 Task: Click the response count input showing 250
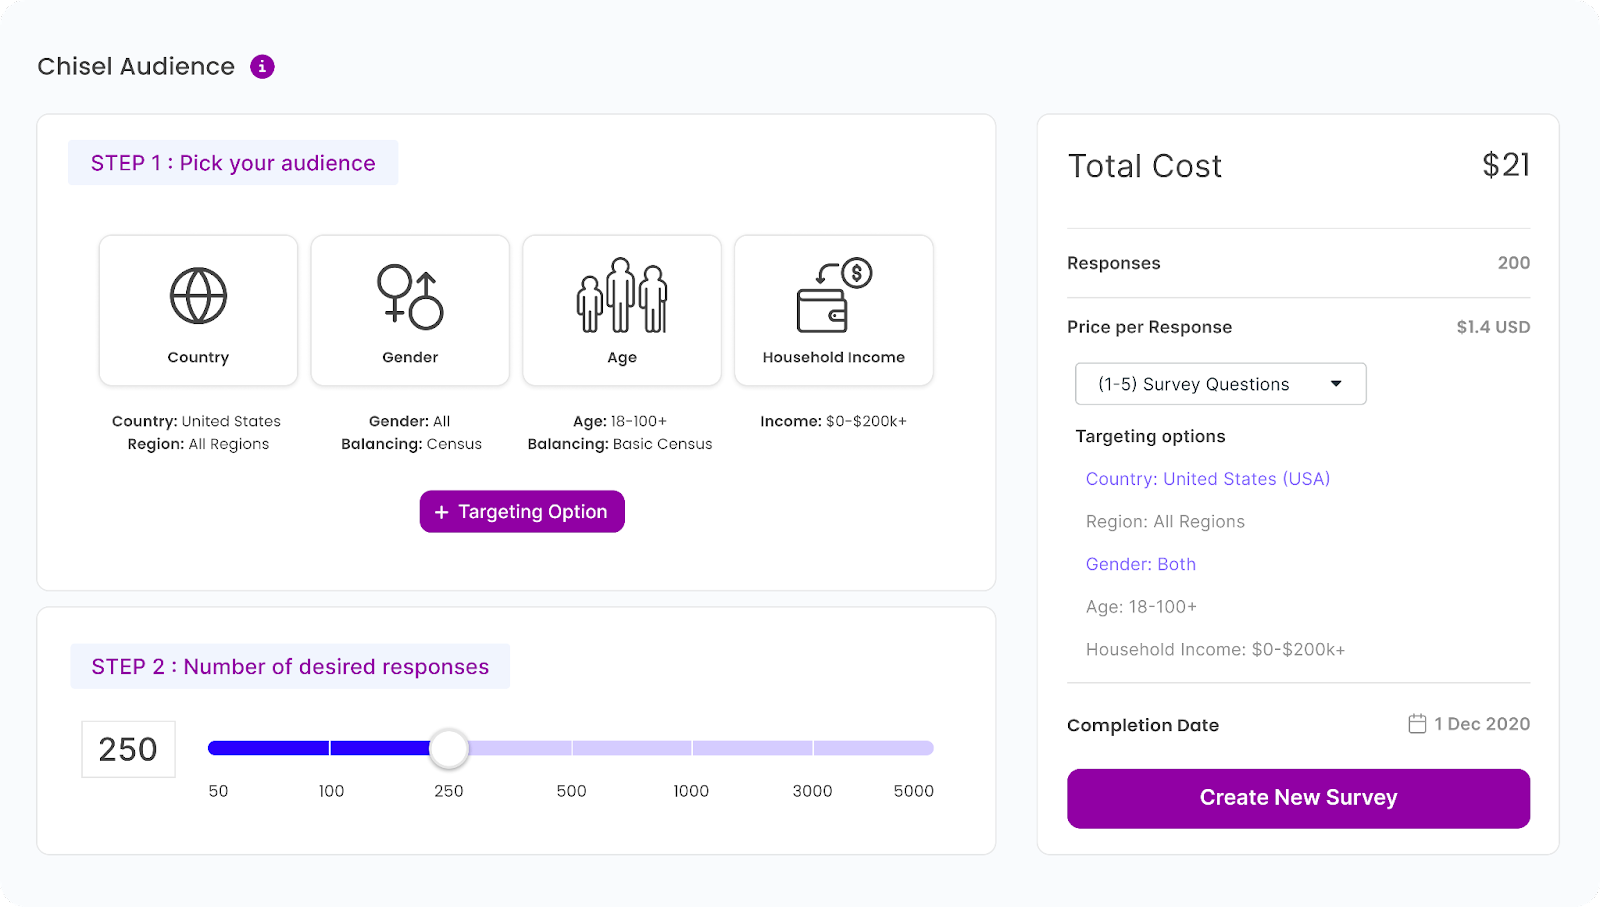pyautogui.click(x=128, y=749)
